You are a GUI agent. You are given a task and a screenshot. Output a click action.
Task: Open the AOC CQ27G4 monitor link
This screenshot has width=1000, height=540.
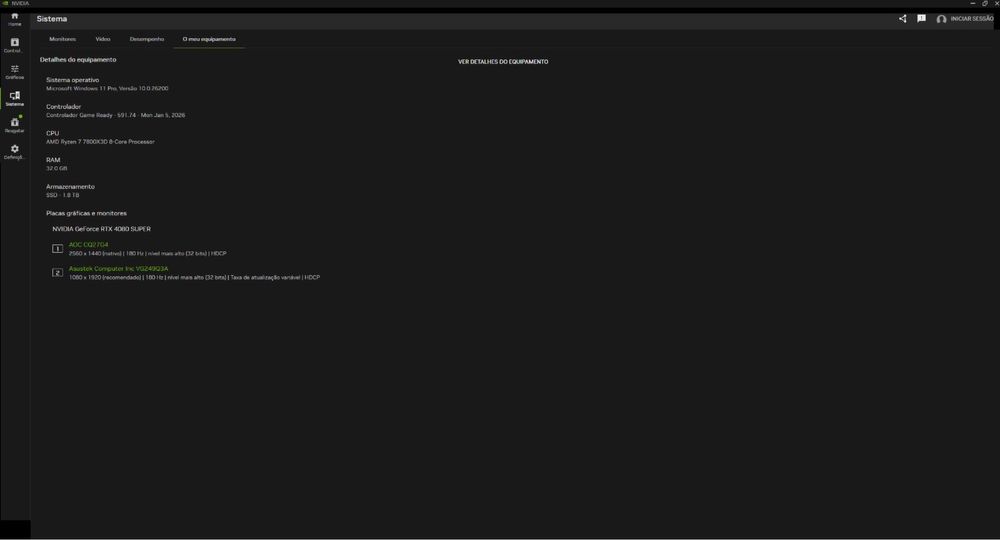tap(89, 245)
